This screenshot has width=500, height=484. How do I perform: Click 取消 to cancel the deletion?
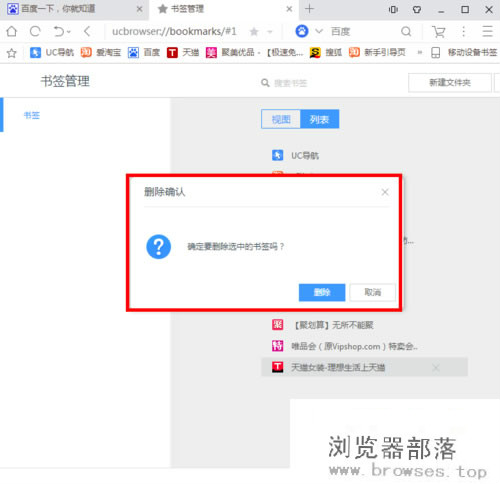click(x=373, y=292)
